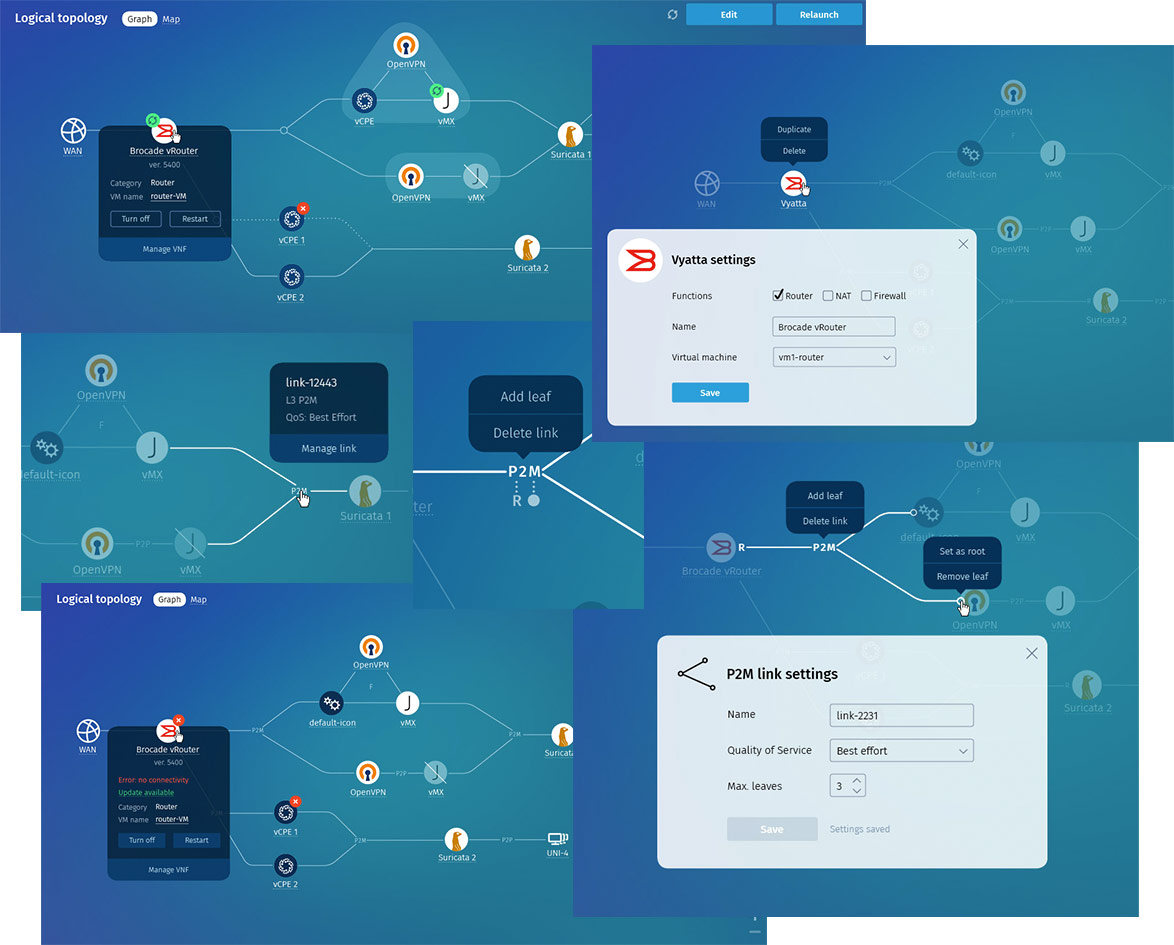
Task: Select the OpenVPN node atop the triangle group
Action: [406, 45]
